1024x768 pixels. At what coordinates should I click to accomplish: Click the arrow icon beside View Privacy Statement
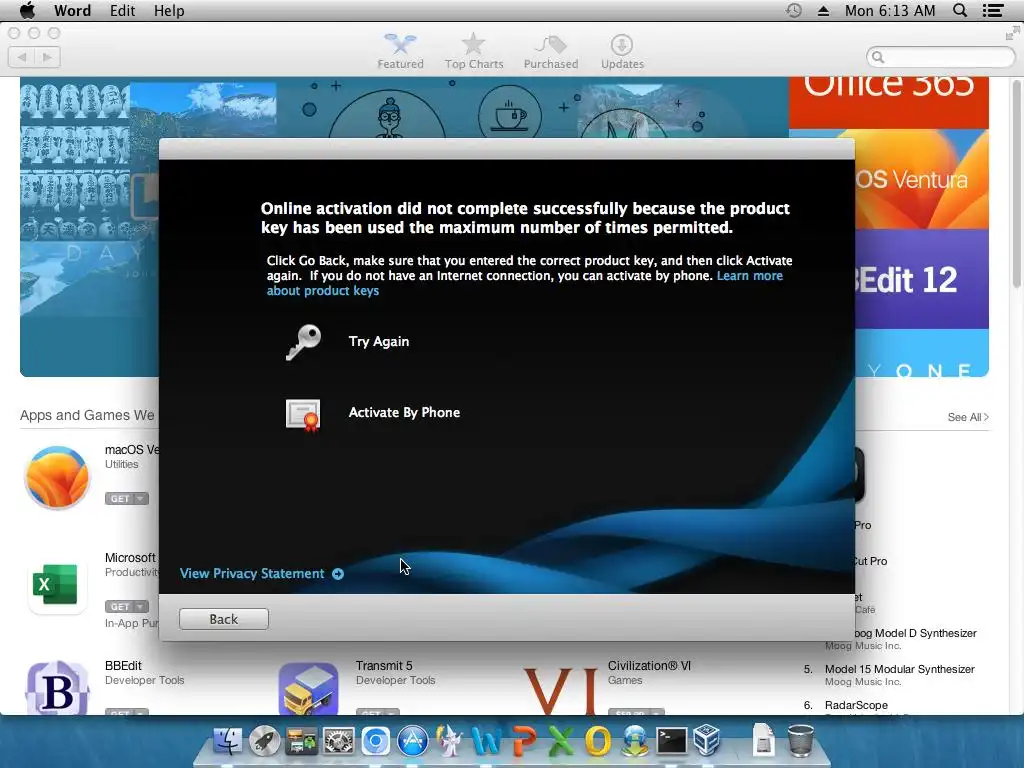[x=338, y=574]
